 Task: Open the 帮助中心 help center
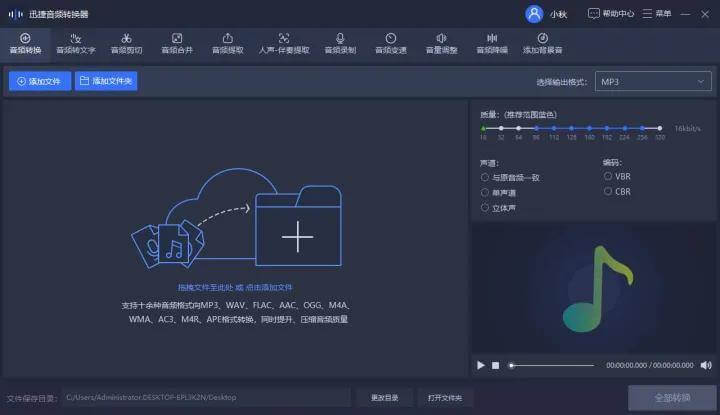tap(611, 14)
